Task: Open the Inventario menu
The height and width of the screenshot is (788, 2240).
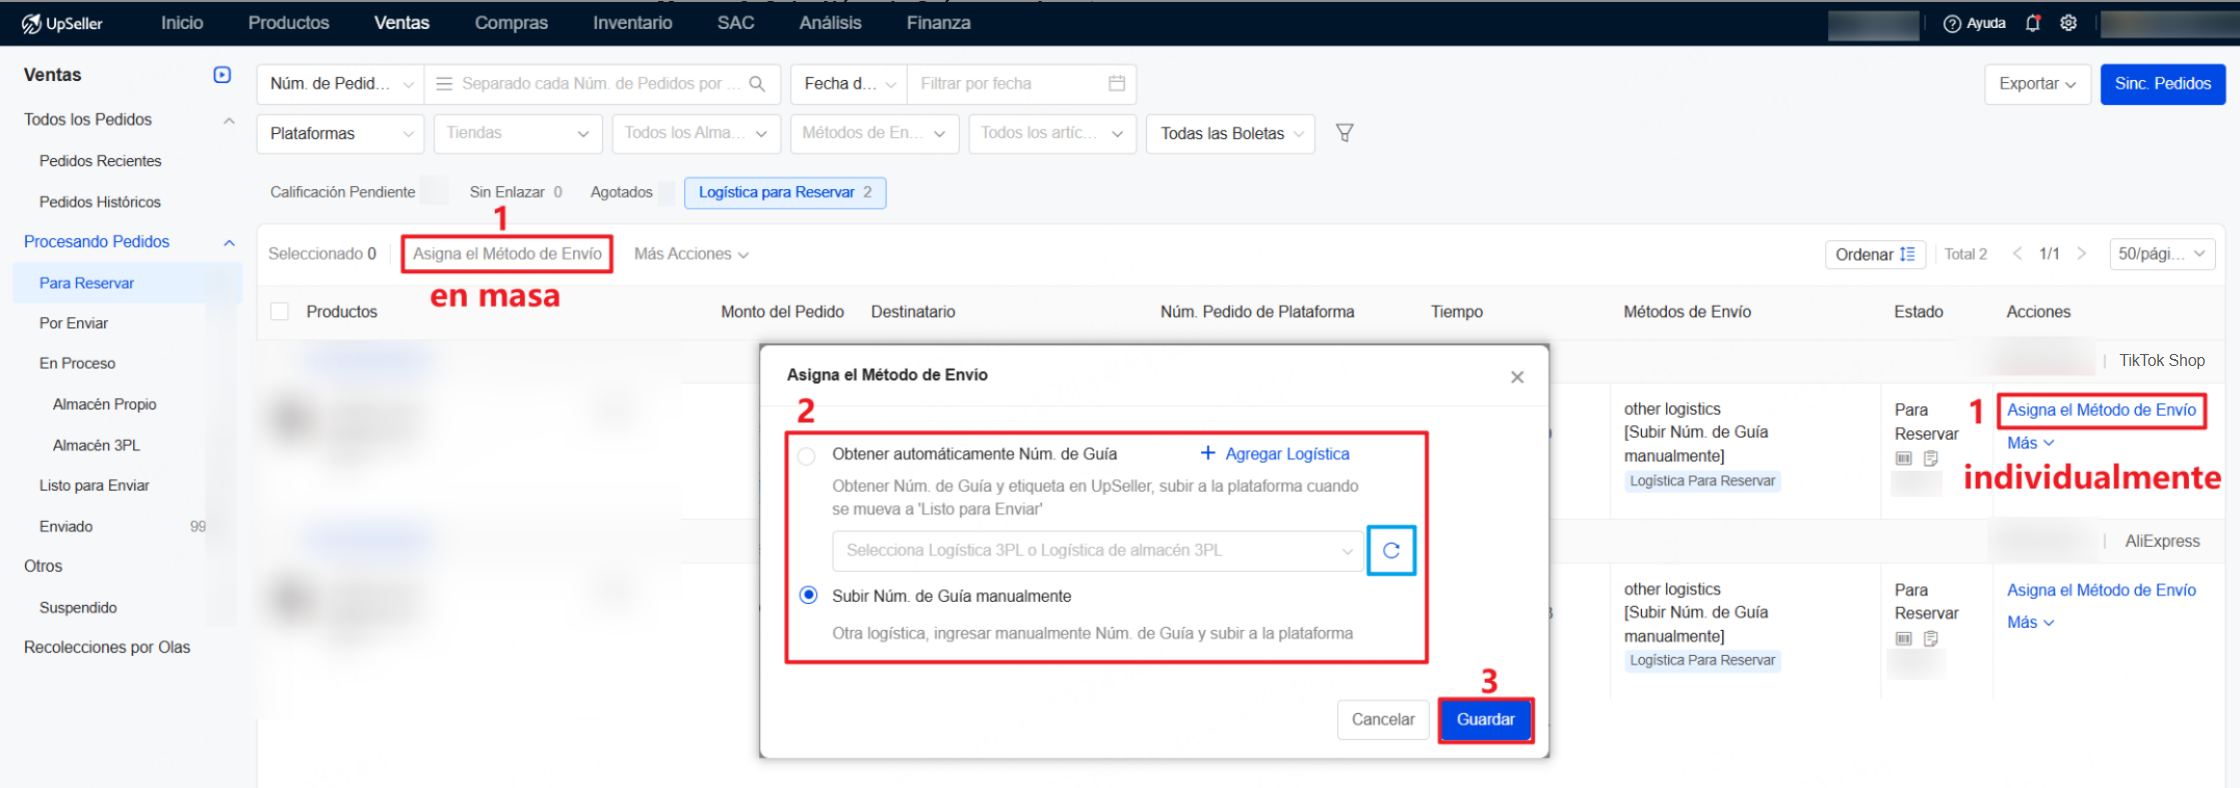Action: pyautogui.click(x=632, y=23)
